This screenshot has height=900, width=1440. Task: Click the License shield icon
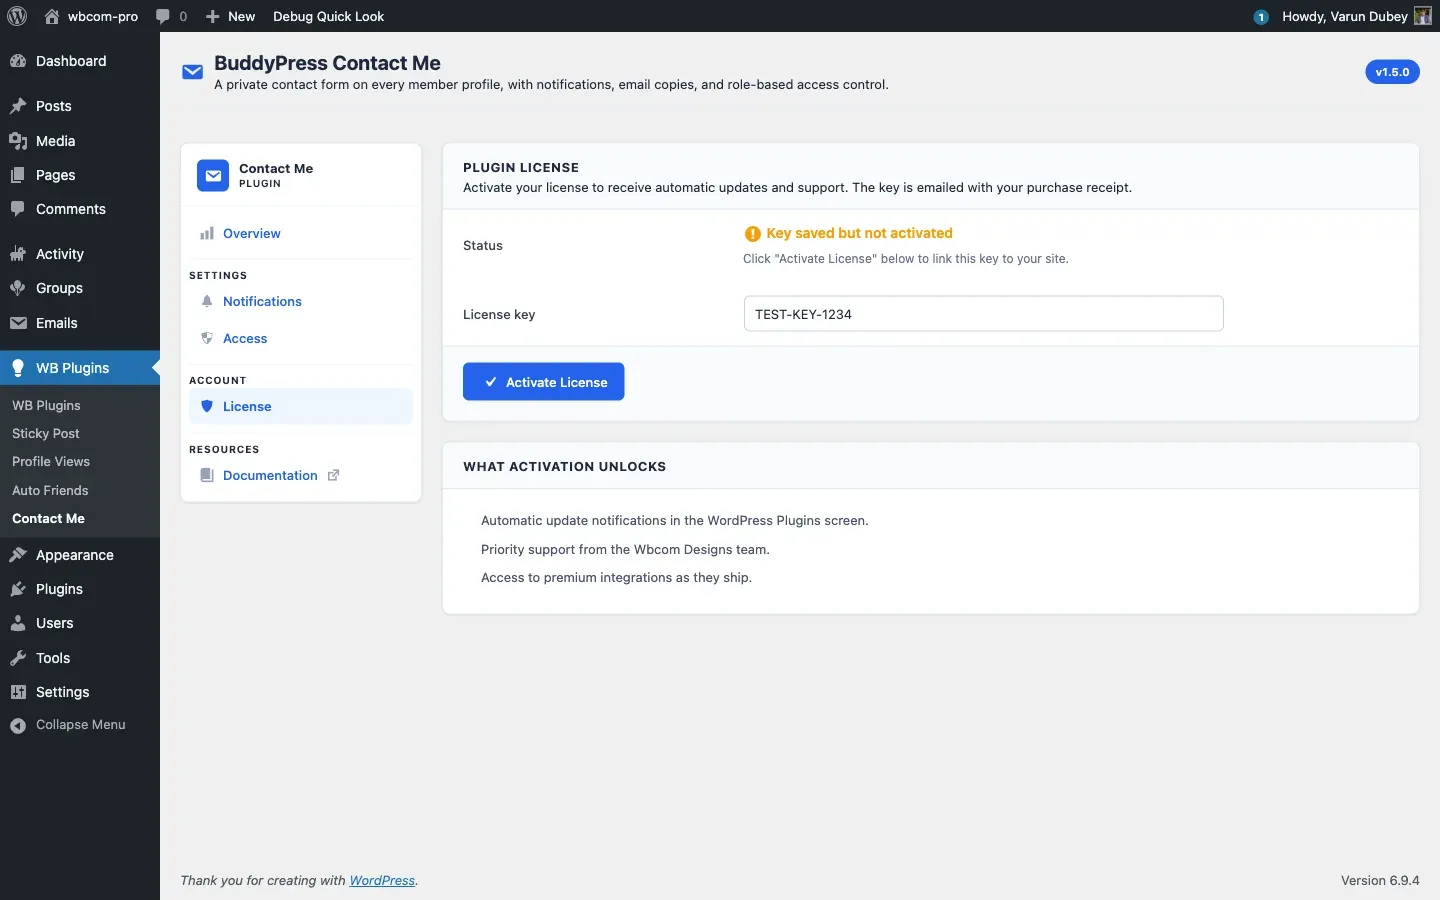tap(207, 406)
